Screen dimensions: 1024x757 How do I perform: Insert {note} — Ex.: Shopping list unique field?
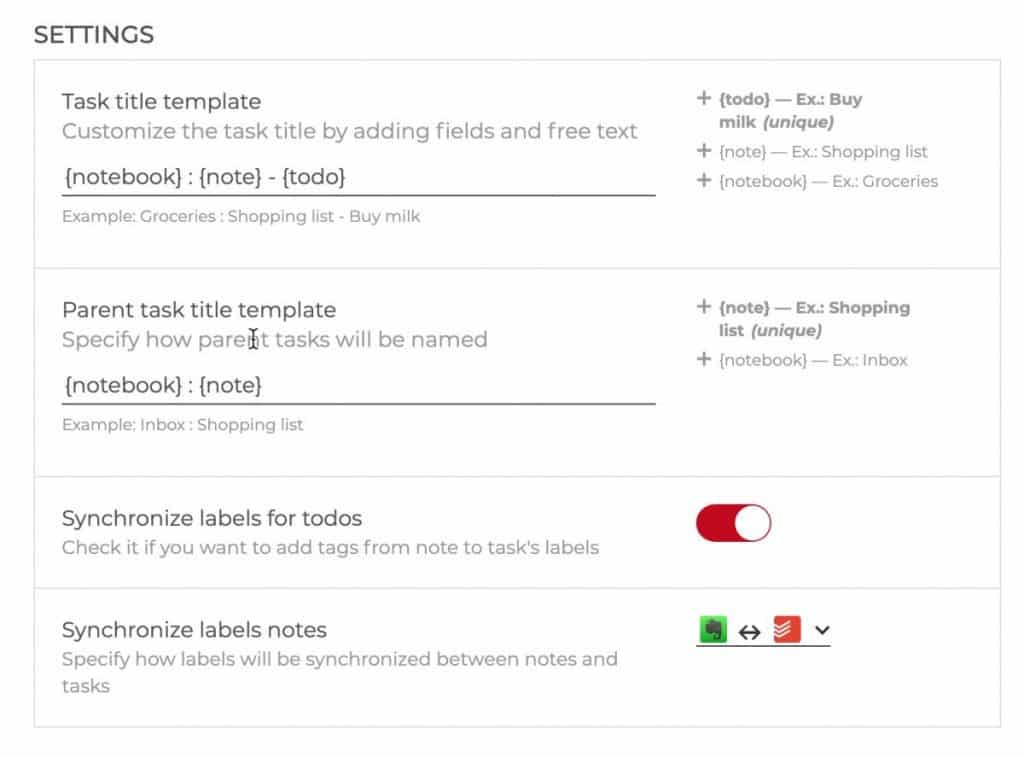[814, 319]
